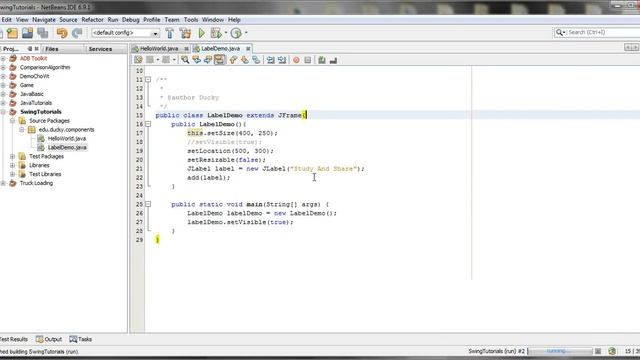Select HelloWorld.java in project tree

tap(67, 138)
